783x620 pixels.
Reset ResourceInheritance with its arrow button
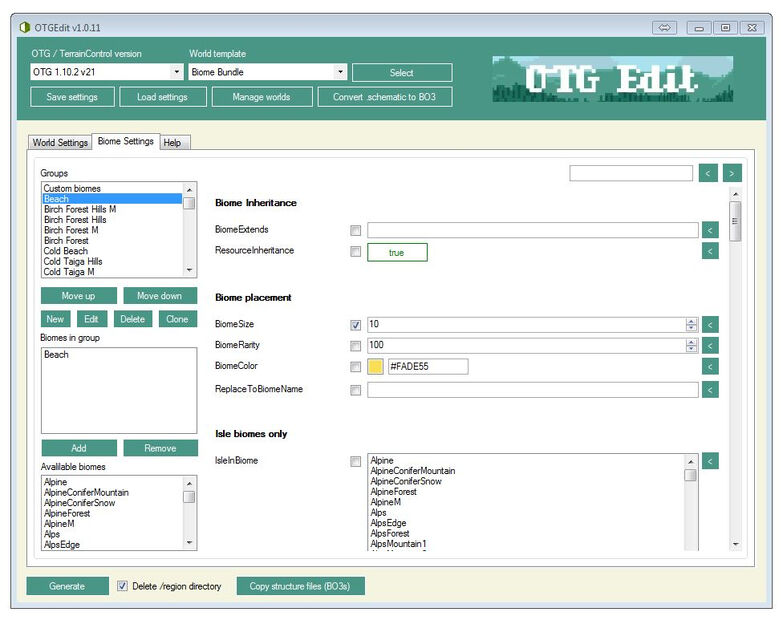coord(710,251)
